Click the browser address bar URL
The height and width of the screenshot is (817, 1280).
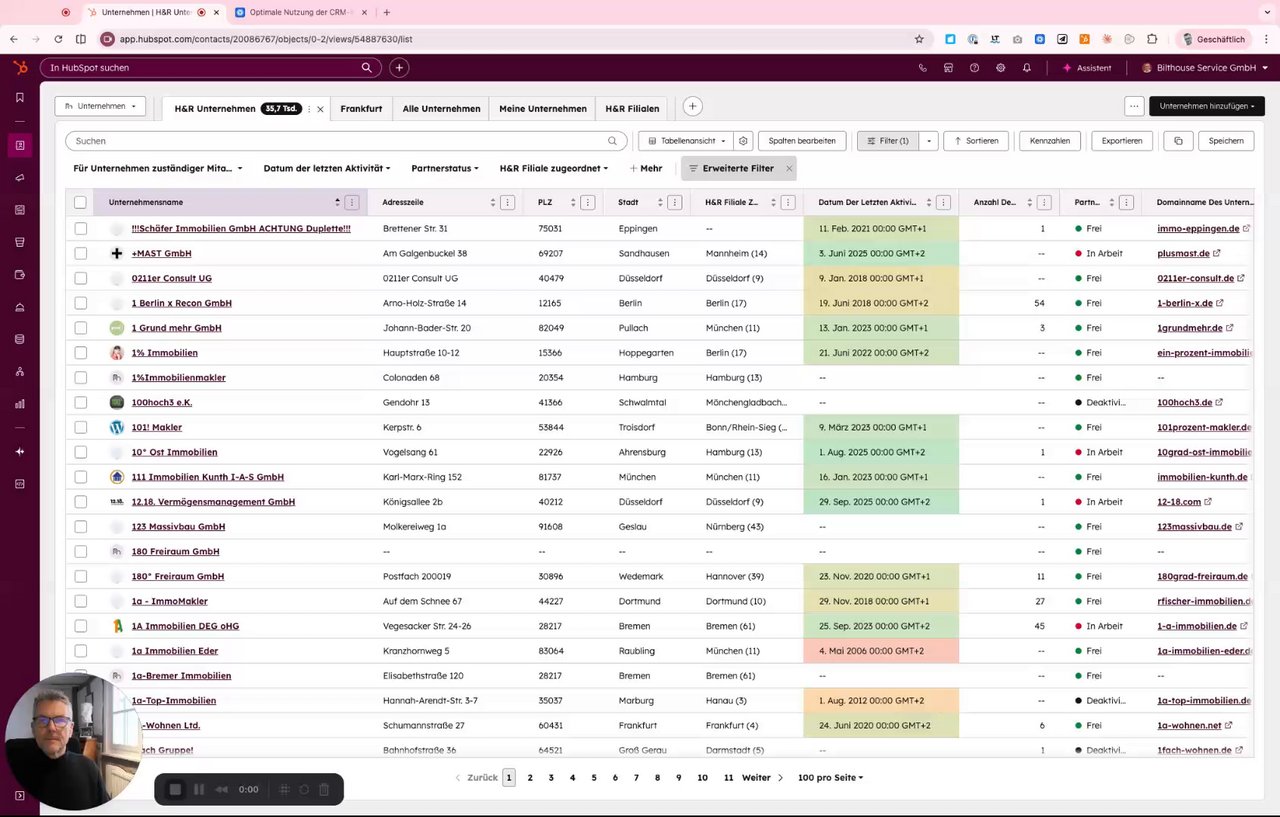point(266,39)
